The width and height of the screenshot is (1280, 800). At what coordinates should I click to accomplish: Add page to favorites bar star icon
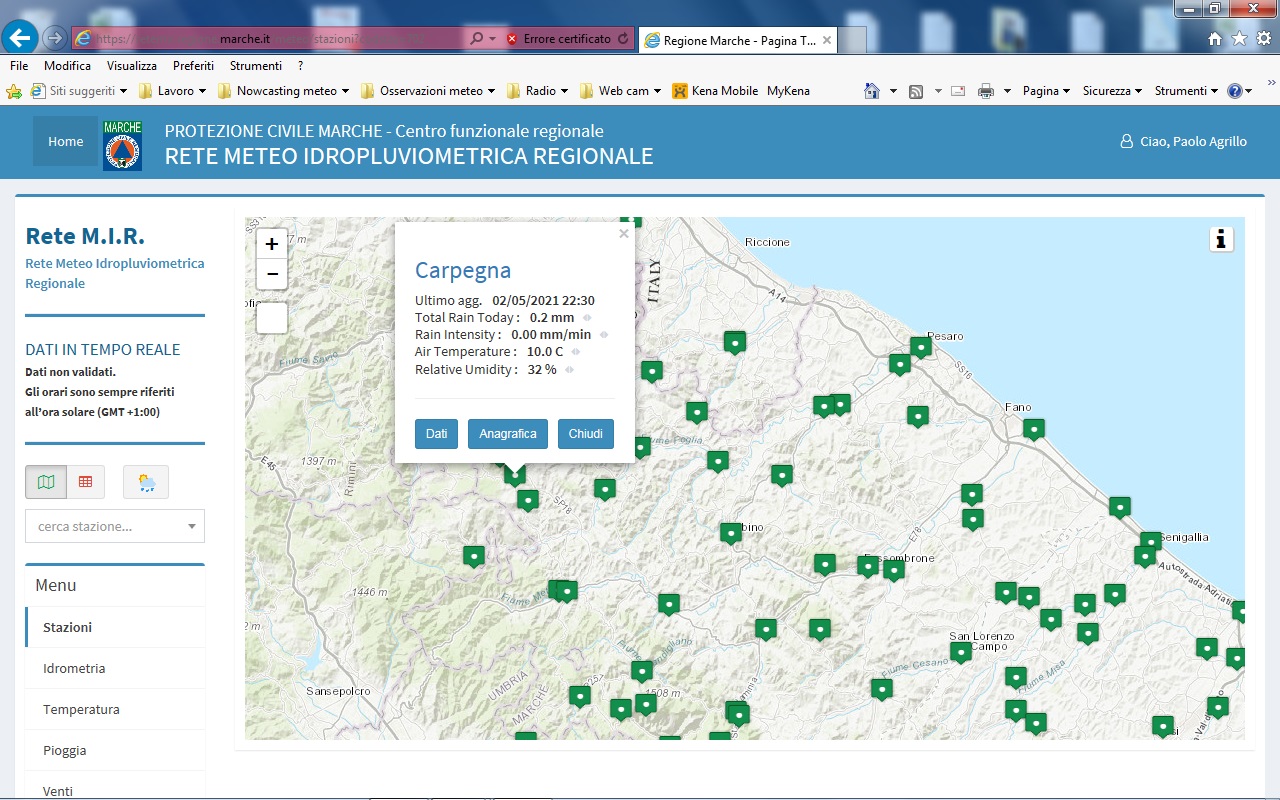(x=14, y=91)
